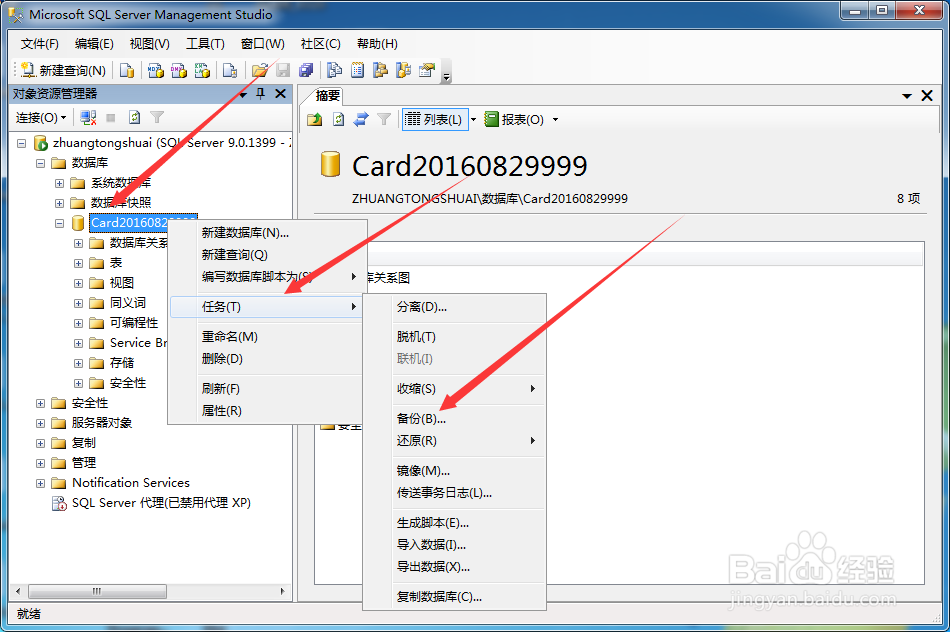Open the 对象资源管理器 window position dropdown arrow
The width and height of the screenshot is (950, 632).
pos(243,94)
